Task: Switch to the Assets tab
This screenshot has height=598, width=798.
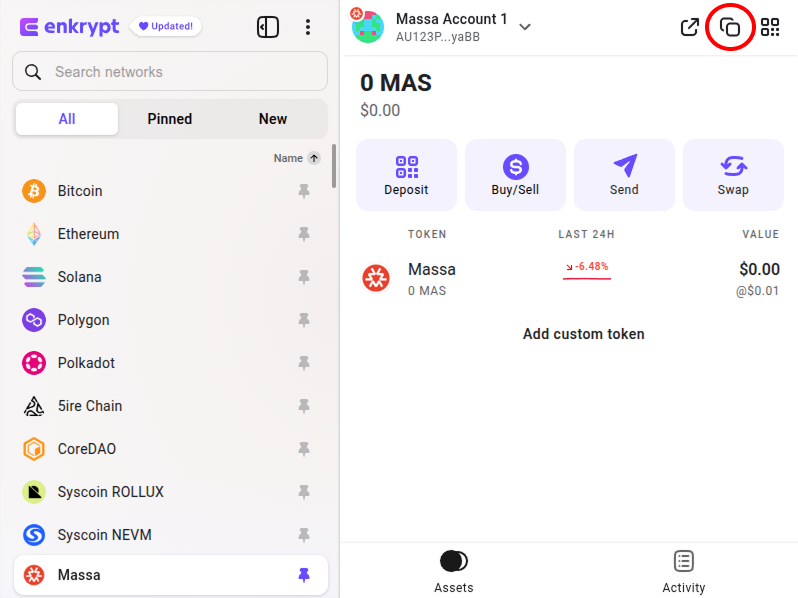Action: (x=453, y=572)
